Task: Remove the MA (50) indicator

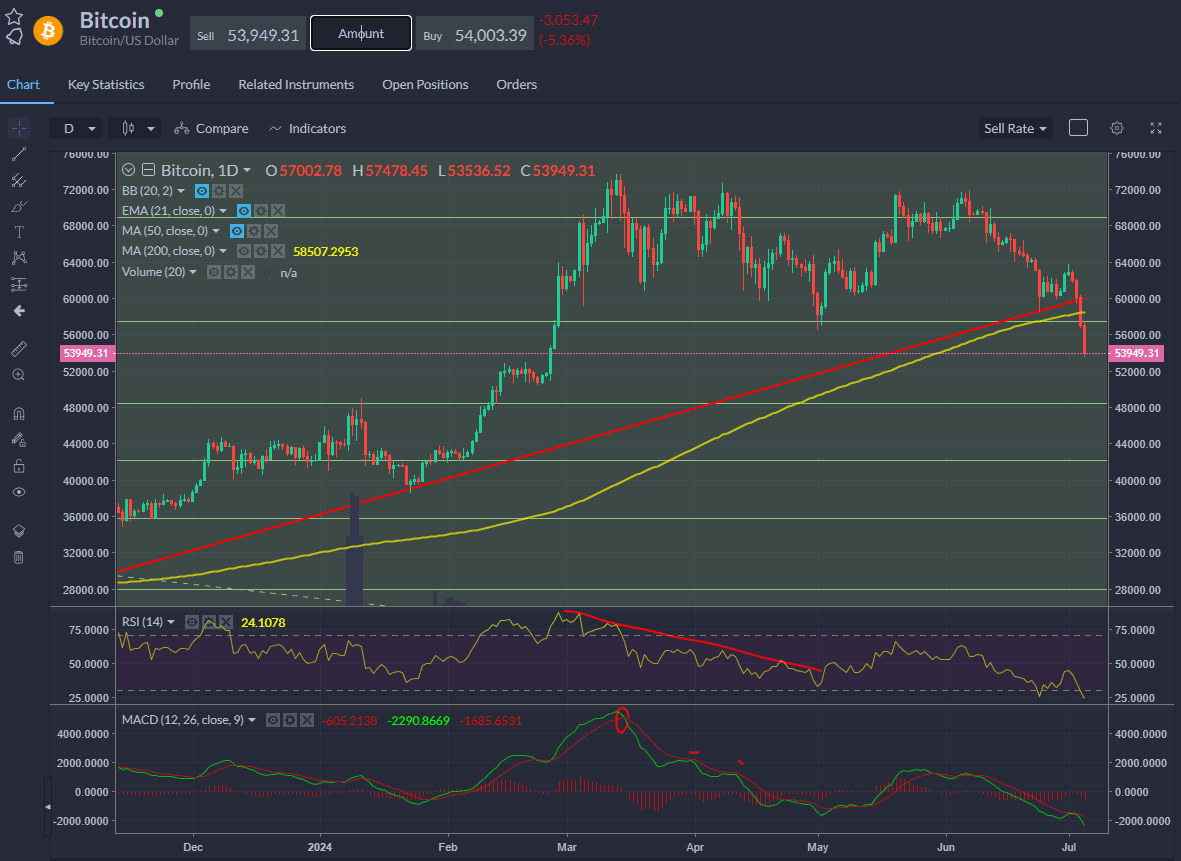Action: 270,231
